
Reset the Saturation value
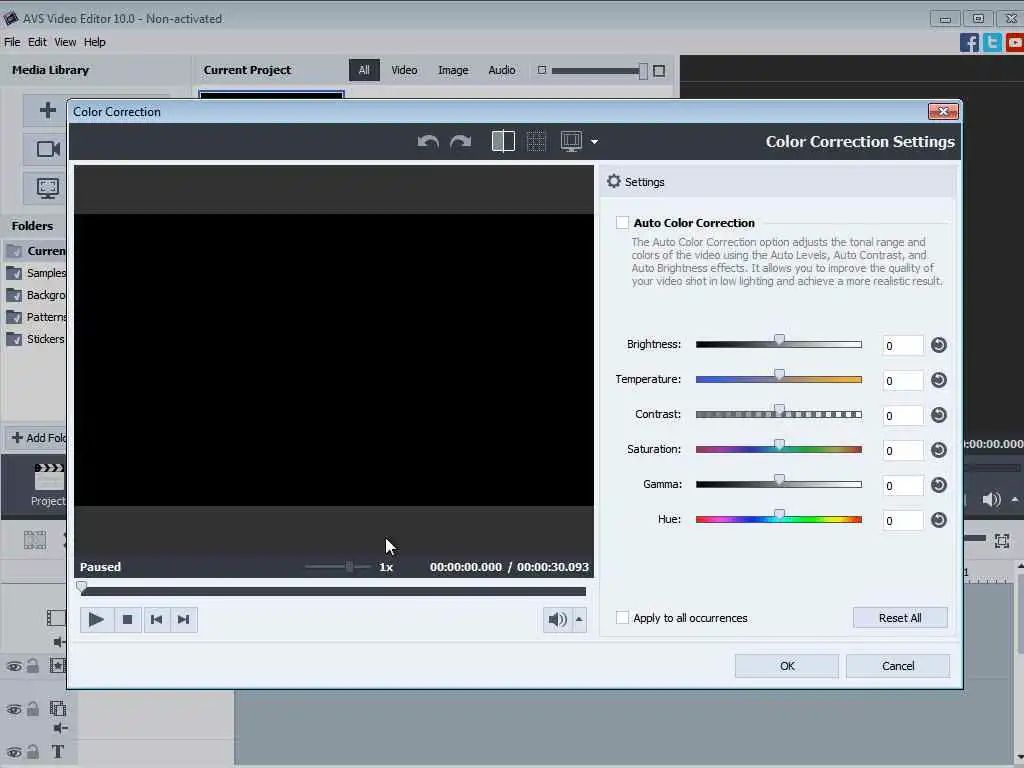tap(938, 450)
